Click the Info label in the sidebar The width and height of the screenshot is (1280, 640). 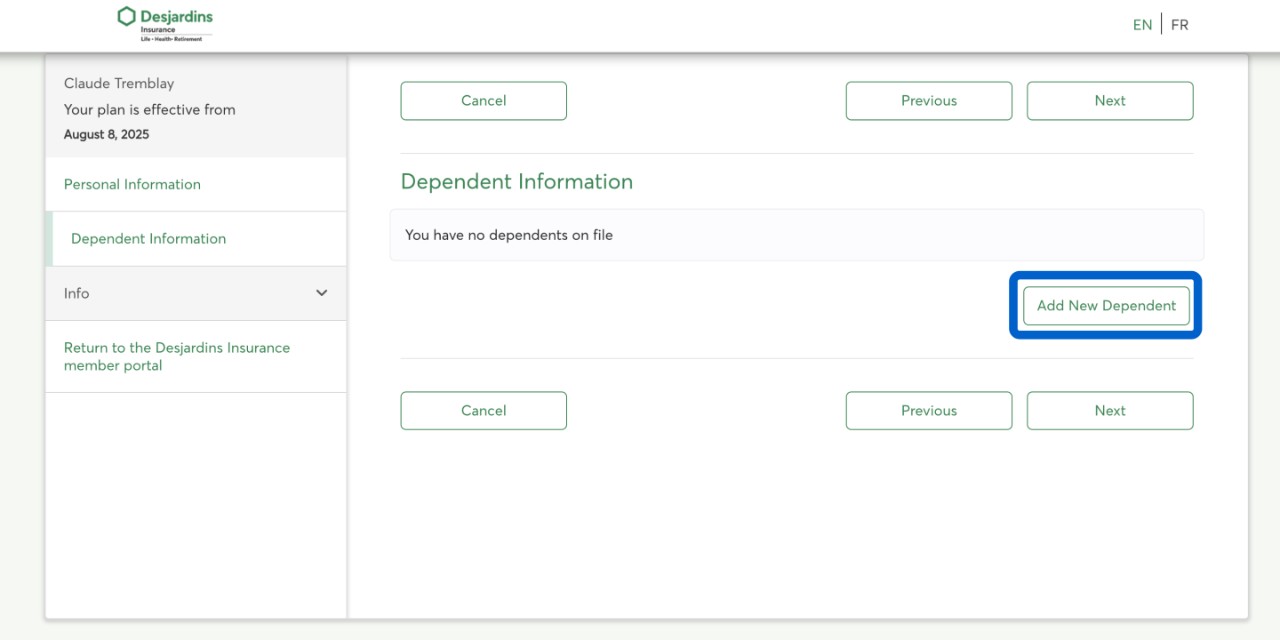pos(77,293)
